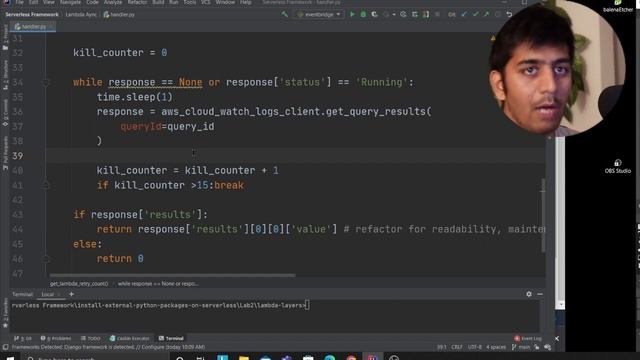640x360 pixels.
Task: Toggle fold marker at line 41
Action: 46,185
